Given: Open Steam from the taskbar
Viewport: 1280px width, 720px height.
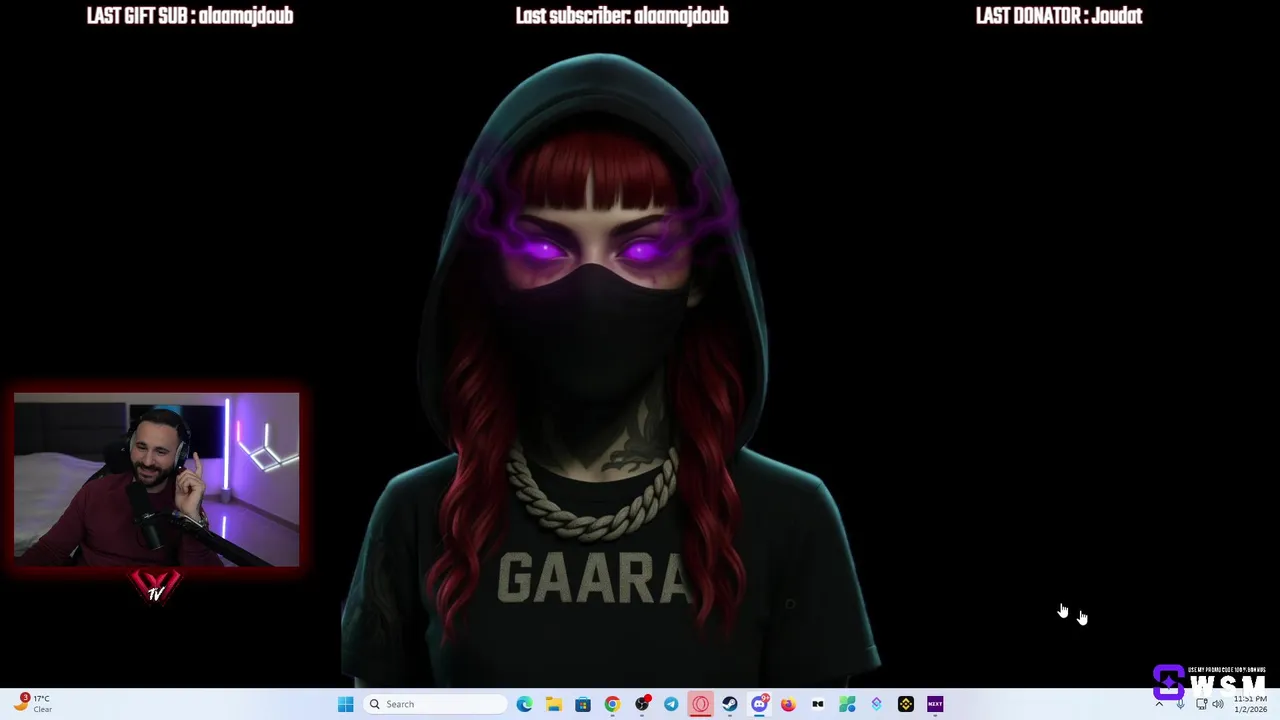Looking at the screenshot, I should pos(730,704).
